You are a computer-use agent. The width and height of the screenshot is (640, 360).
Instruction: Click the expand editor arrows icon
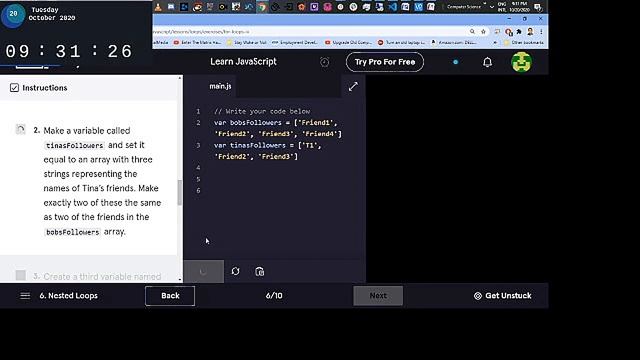(353, 87)
